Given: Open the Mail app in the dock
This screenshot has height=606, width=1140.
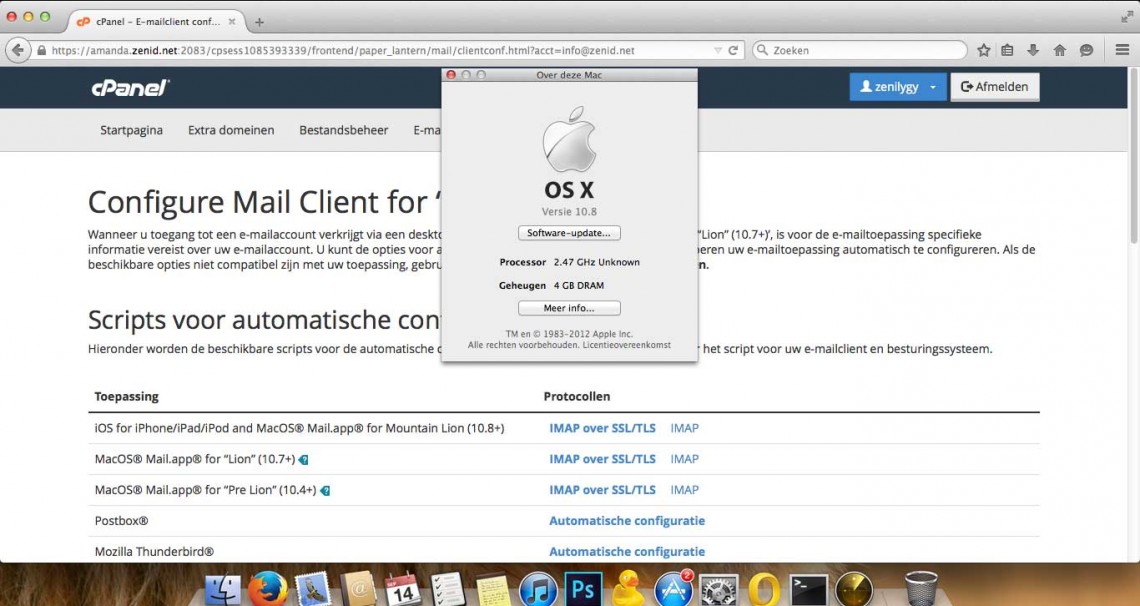Looking at the screenshot, I should pyautogui.click(x=313, y=589).
